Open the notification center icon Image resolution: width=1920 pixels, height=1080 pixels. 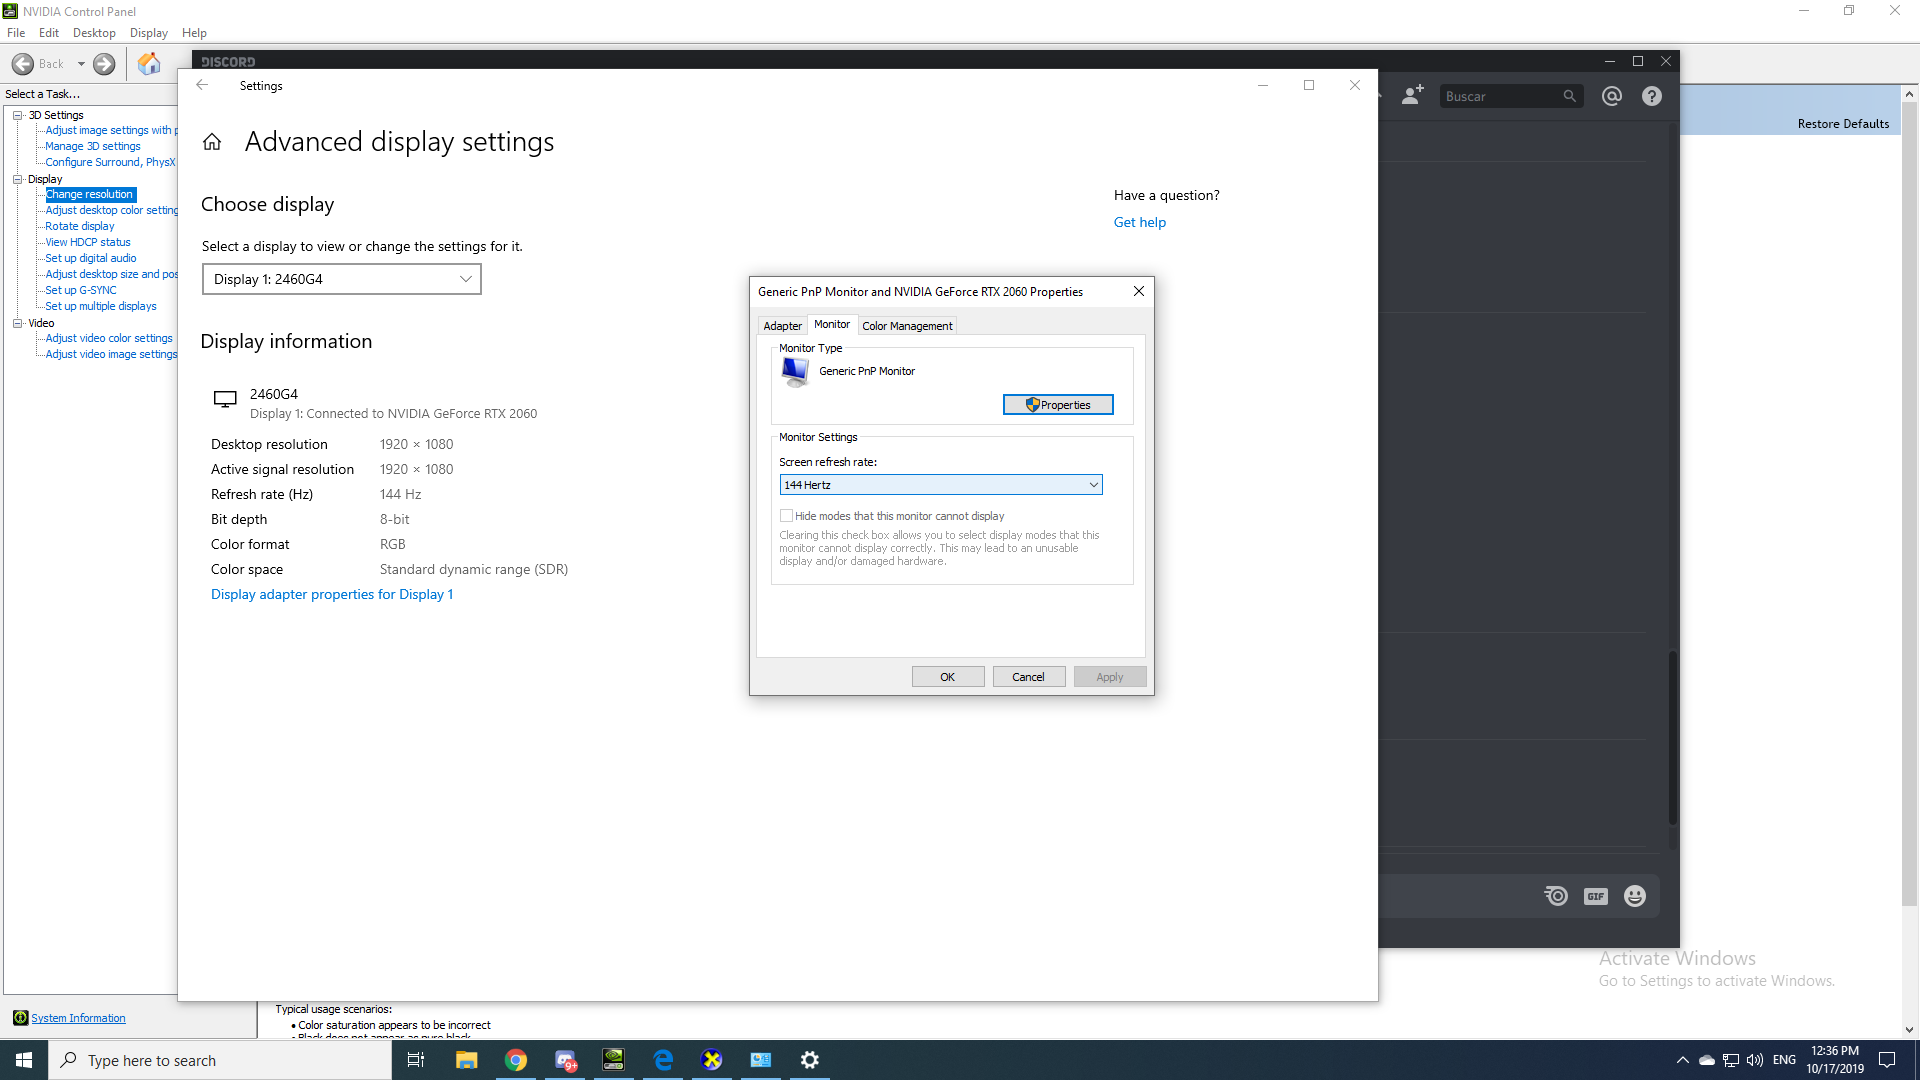1887,1060
